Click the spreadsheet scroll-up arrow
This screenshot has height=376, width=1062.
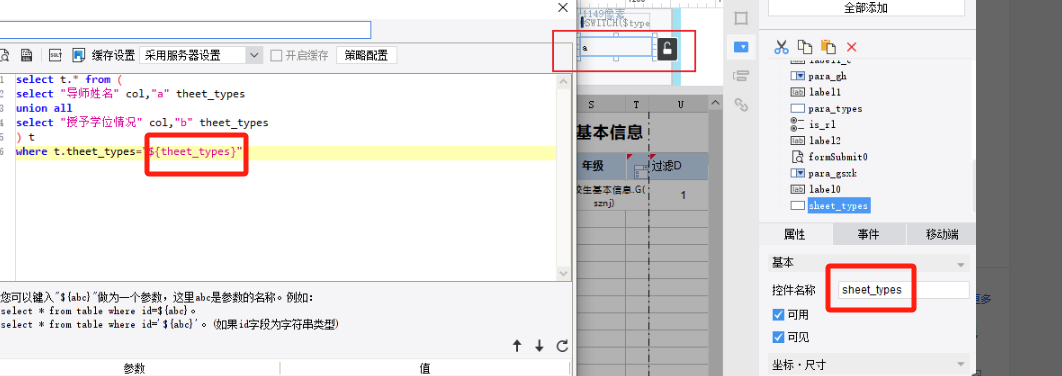(715, 103)
